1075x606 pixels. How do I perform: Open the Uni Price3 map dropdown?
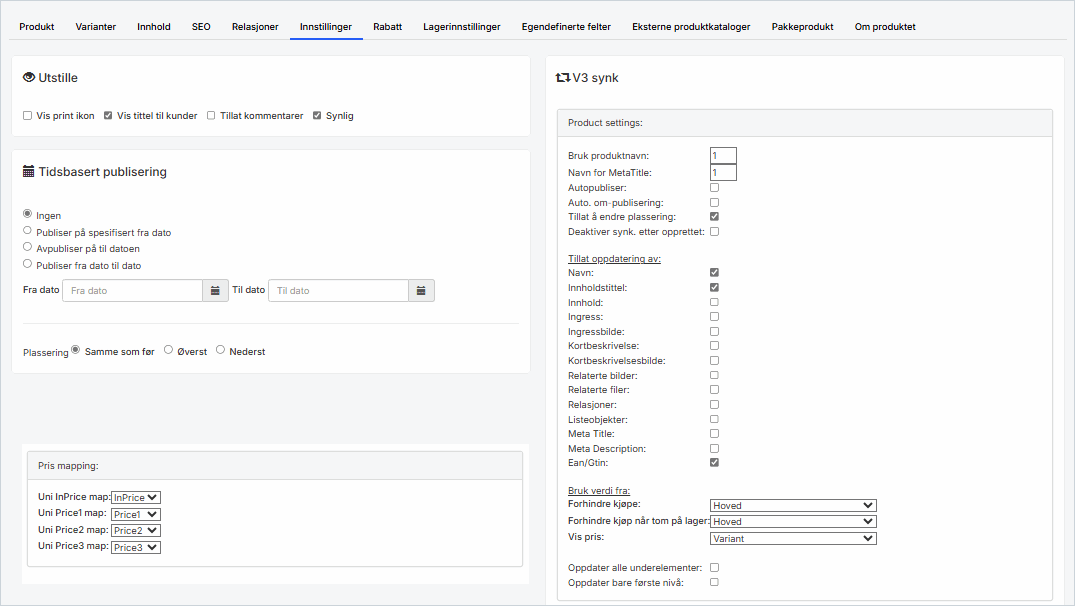click(x=136, y=547)
